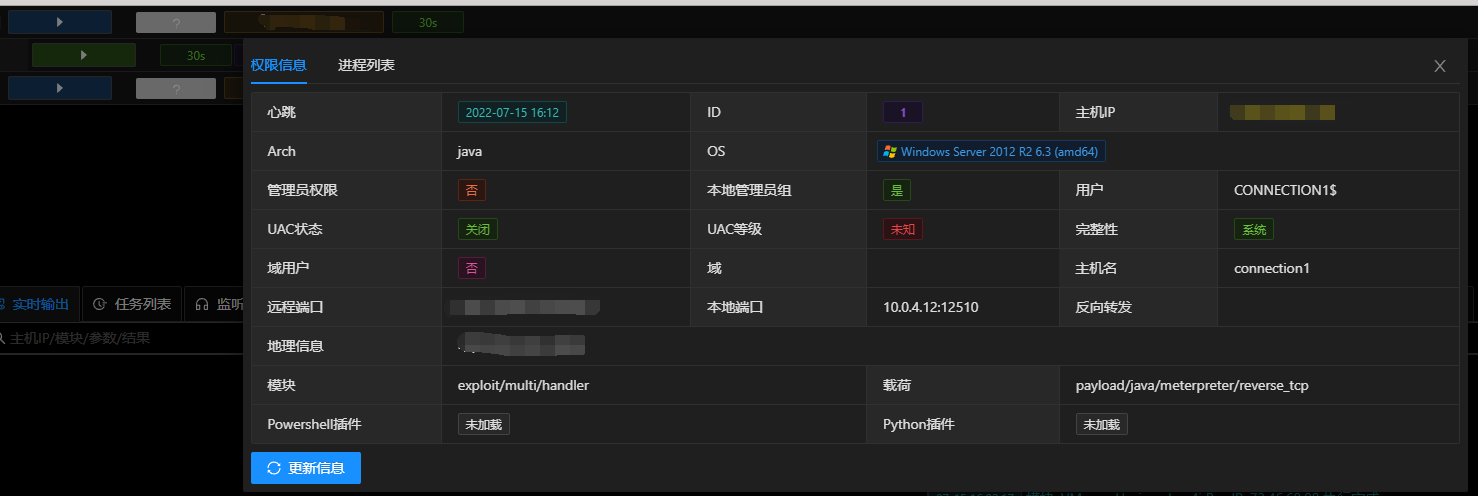Click the play arrow in the top blue row
Viewport: 1478px width, 496px height.
tap(60, 22)
